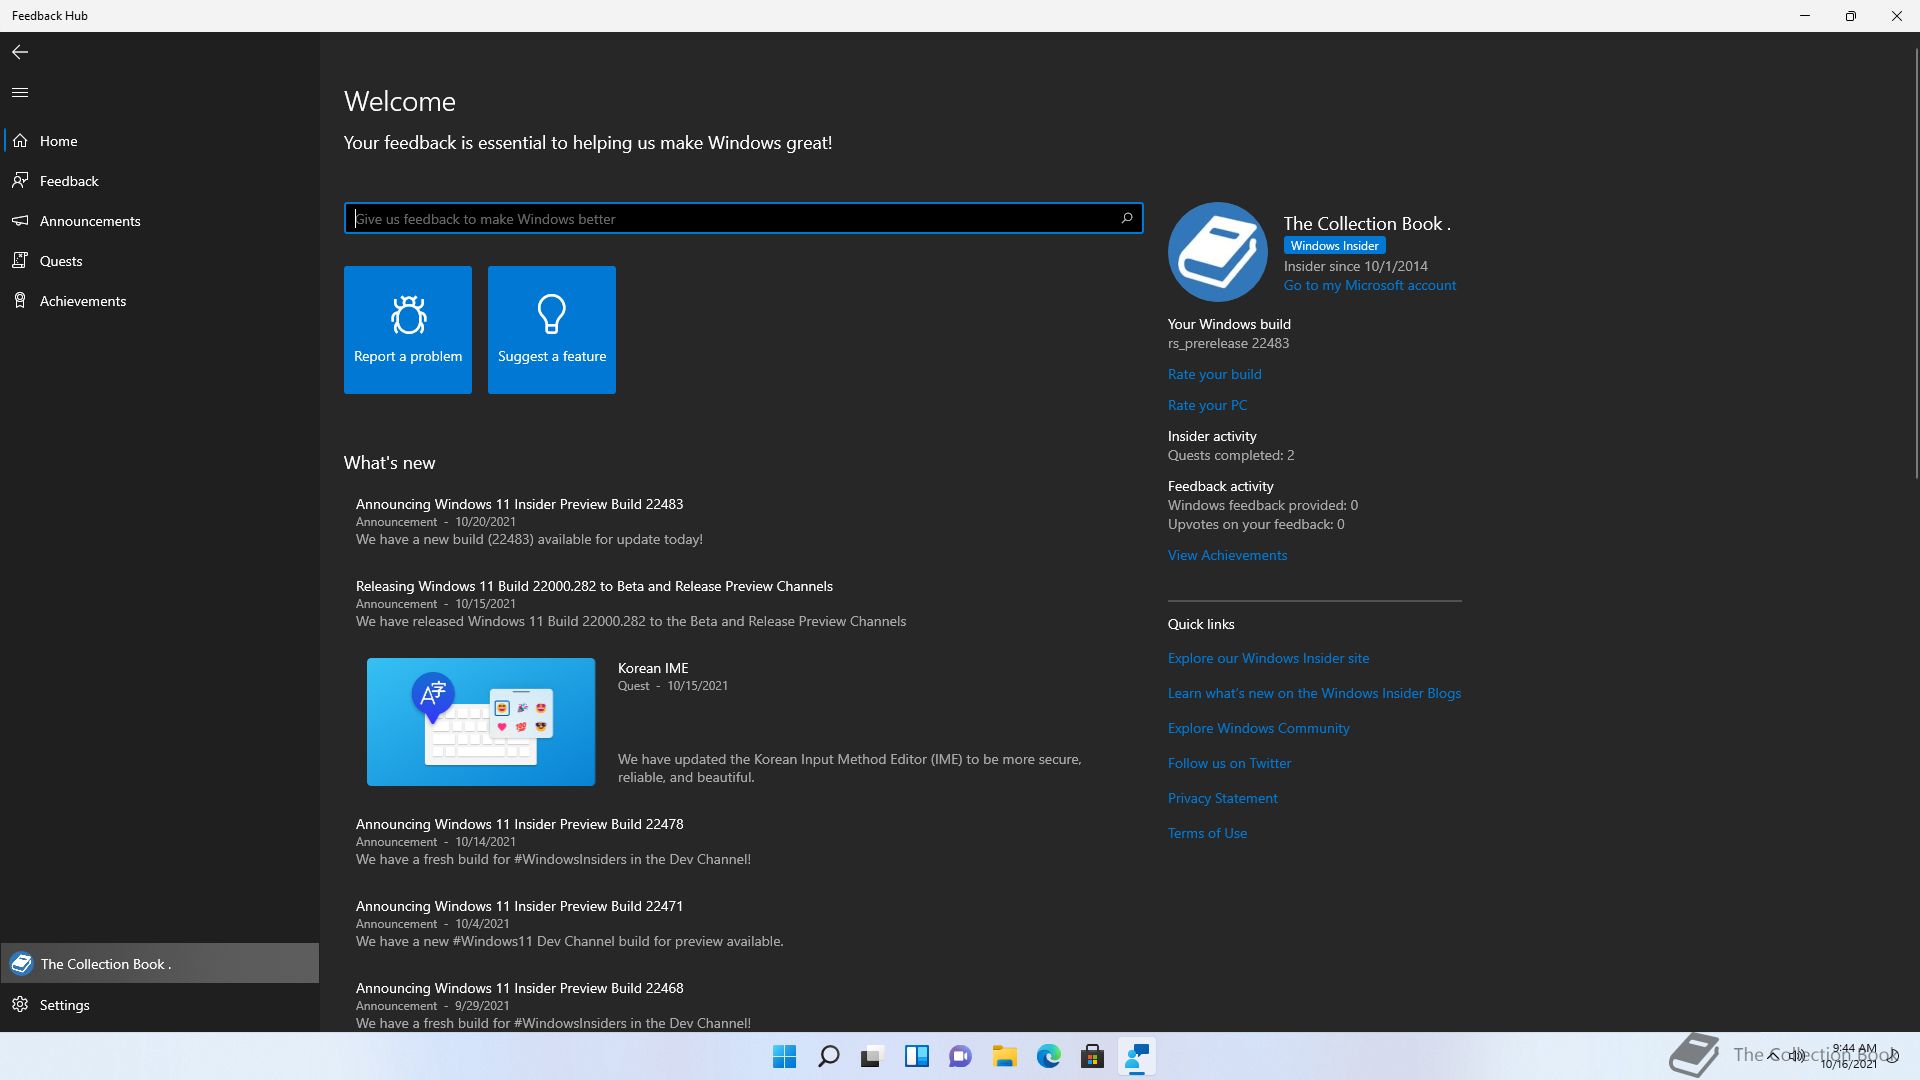Open Releasing Windows 11 Build 22000.282 announcement
Image resolution: width=1920 pixels, height=1080 pixels.
594,586
